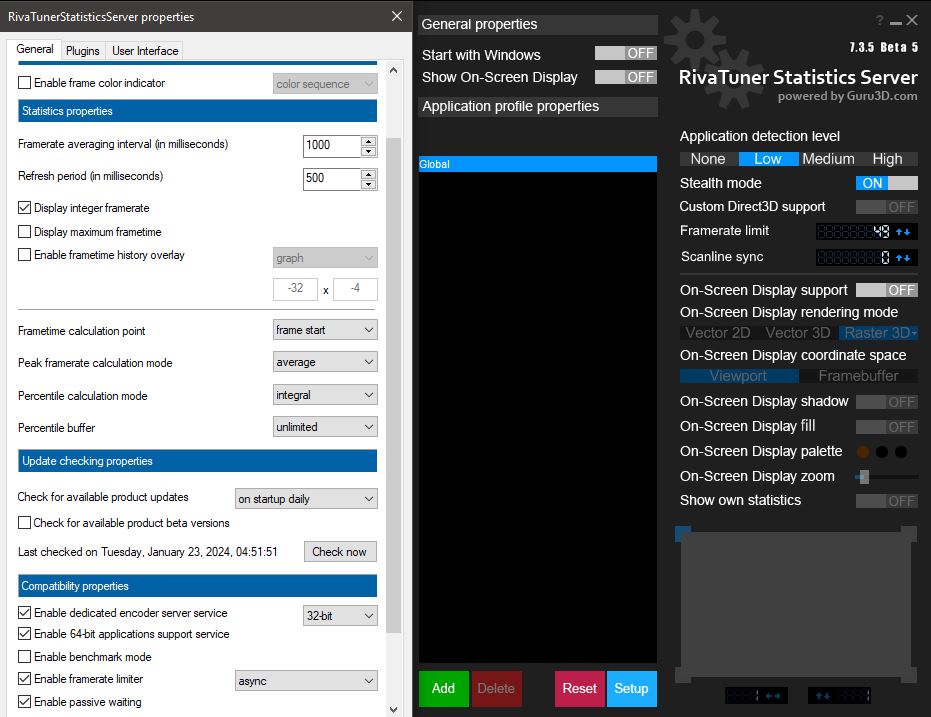The width and height of the screenshot is (931, 717).
Task: Open Frametime calculation point dropdown
Action: [x=325, y=330]
